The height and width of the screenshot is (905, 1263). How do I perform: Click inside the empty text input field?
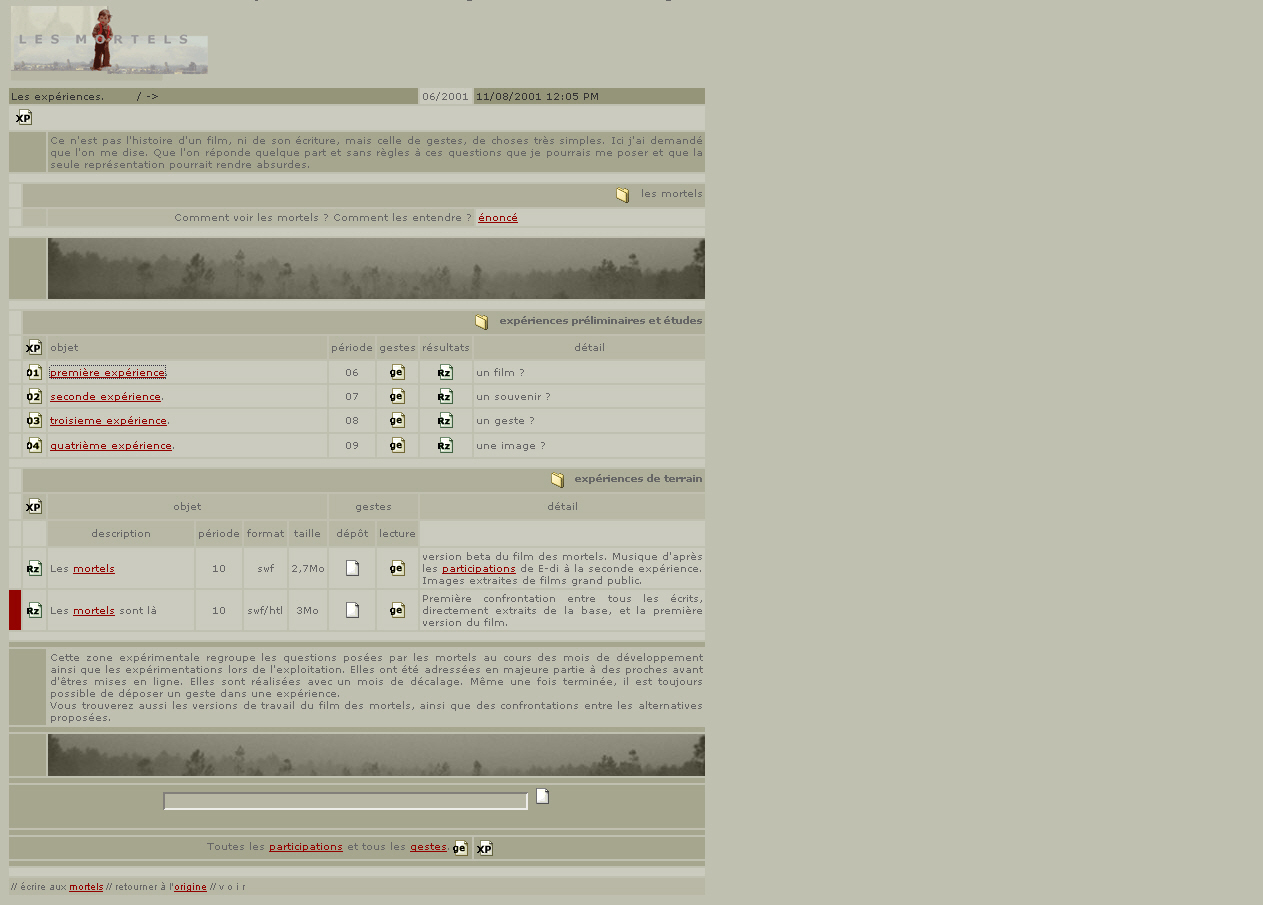click(345, 802)
